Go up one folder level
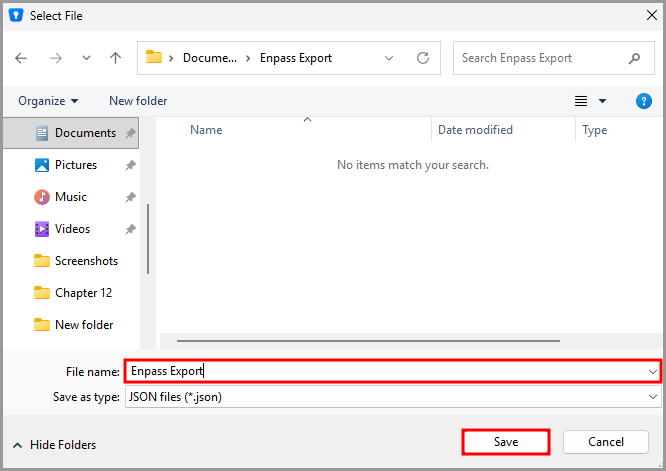This screenshot has height=471, width=666. click(116, 58)
